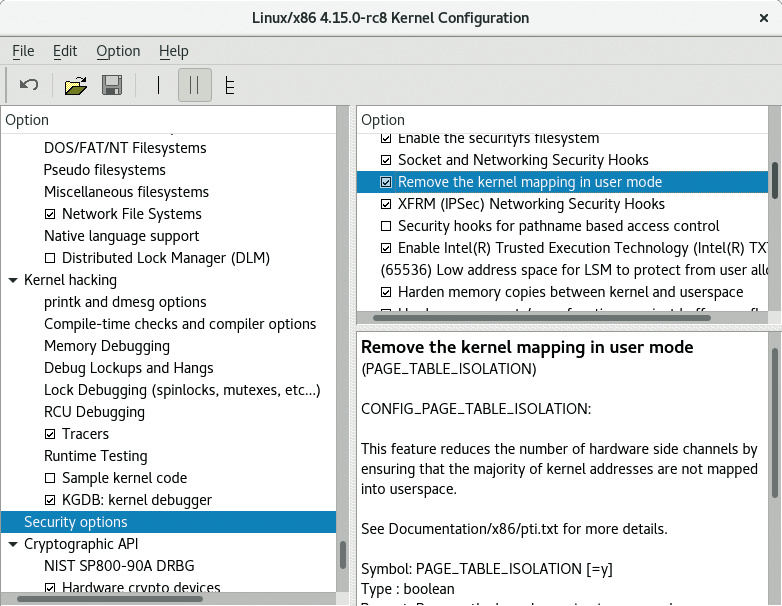Enable Distributed Lock Manager (DLM) checkbox

pyautogui.click(x=51, y=258)
